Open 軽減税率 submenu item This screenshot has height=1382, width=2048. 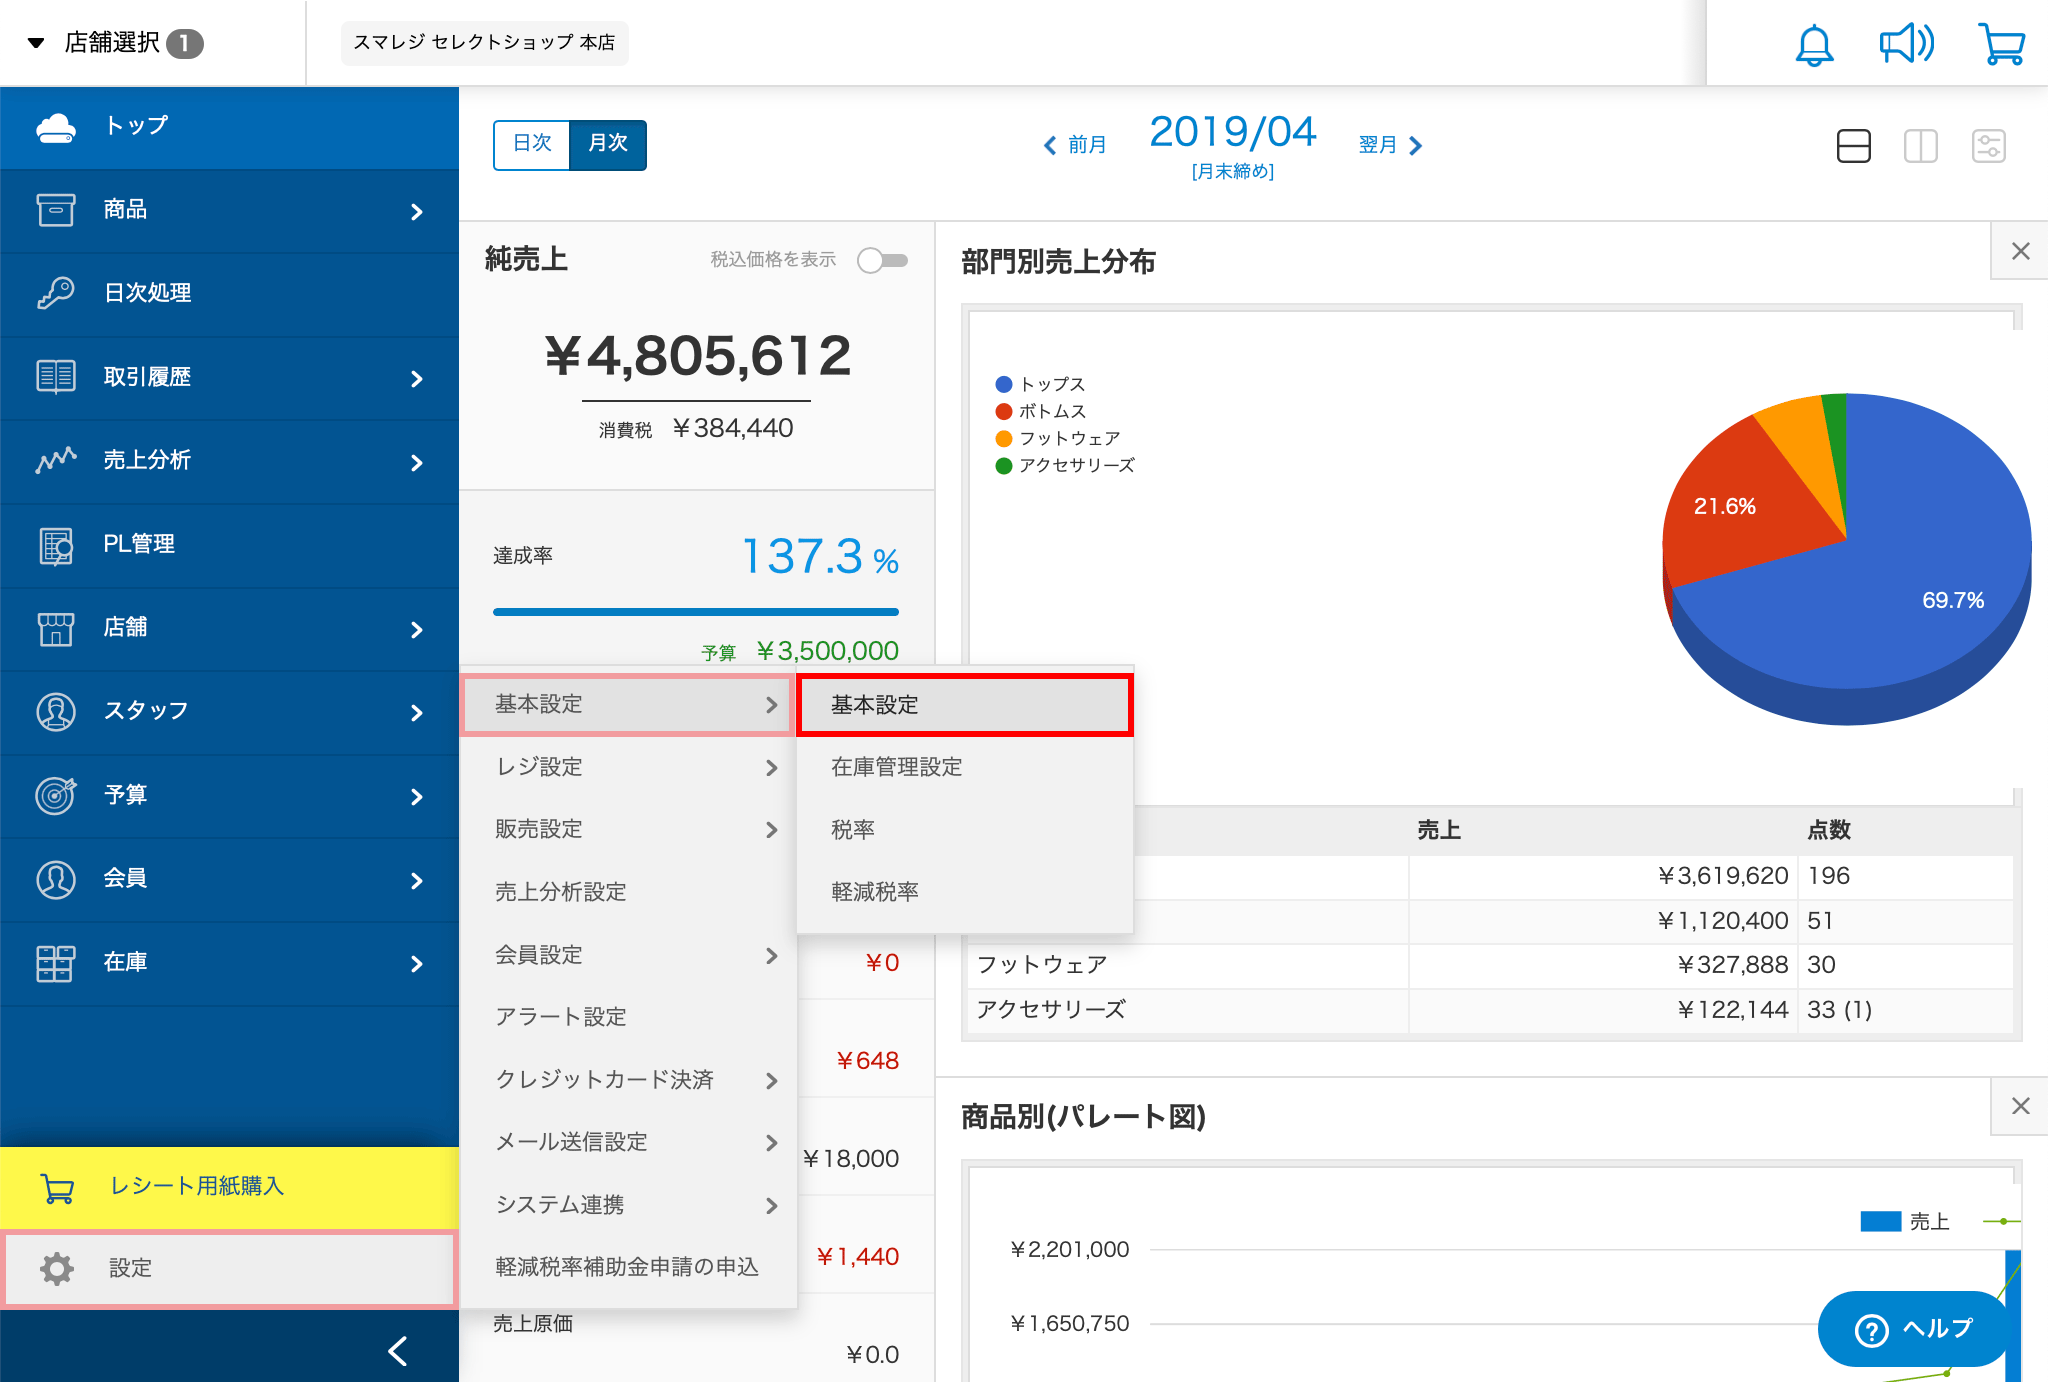click(965, 891)
